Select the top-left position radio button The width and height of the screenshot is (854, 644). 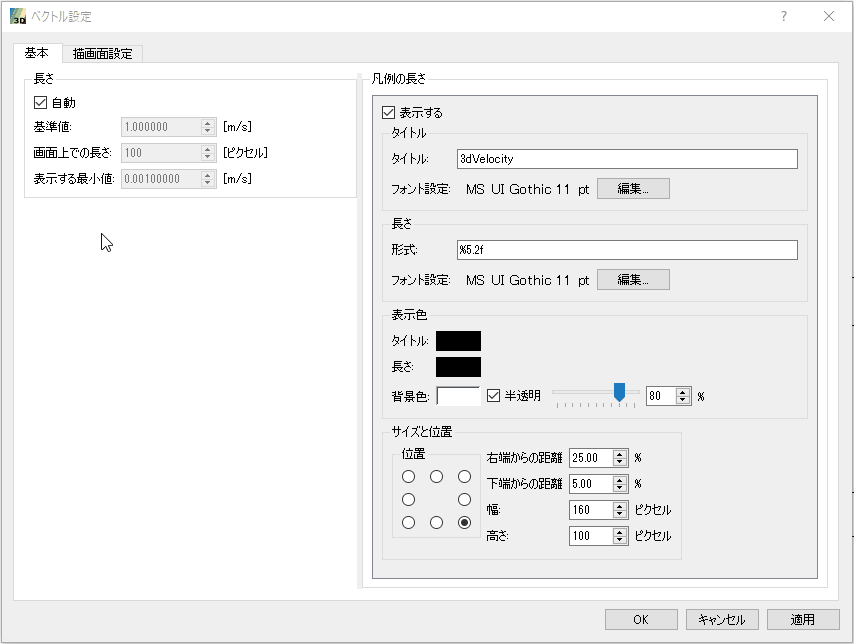tap(408, 476)
